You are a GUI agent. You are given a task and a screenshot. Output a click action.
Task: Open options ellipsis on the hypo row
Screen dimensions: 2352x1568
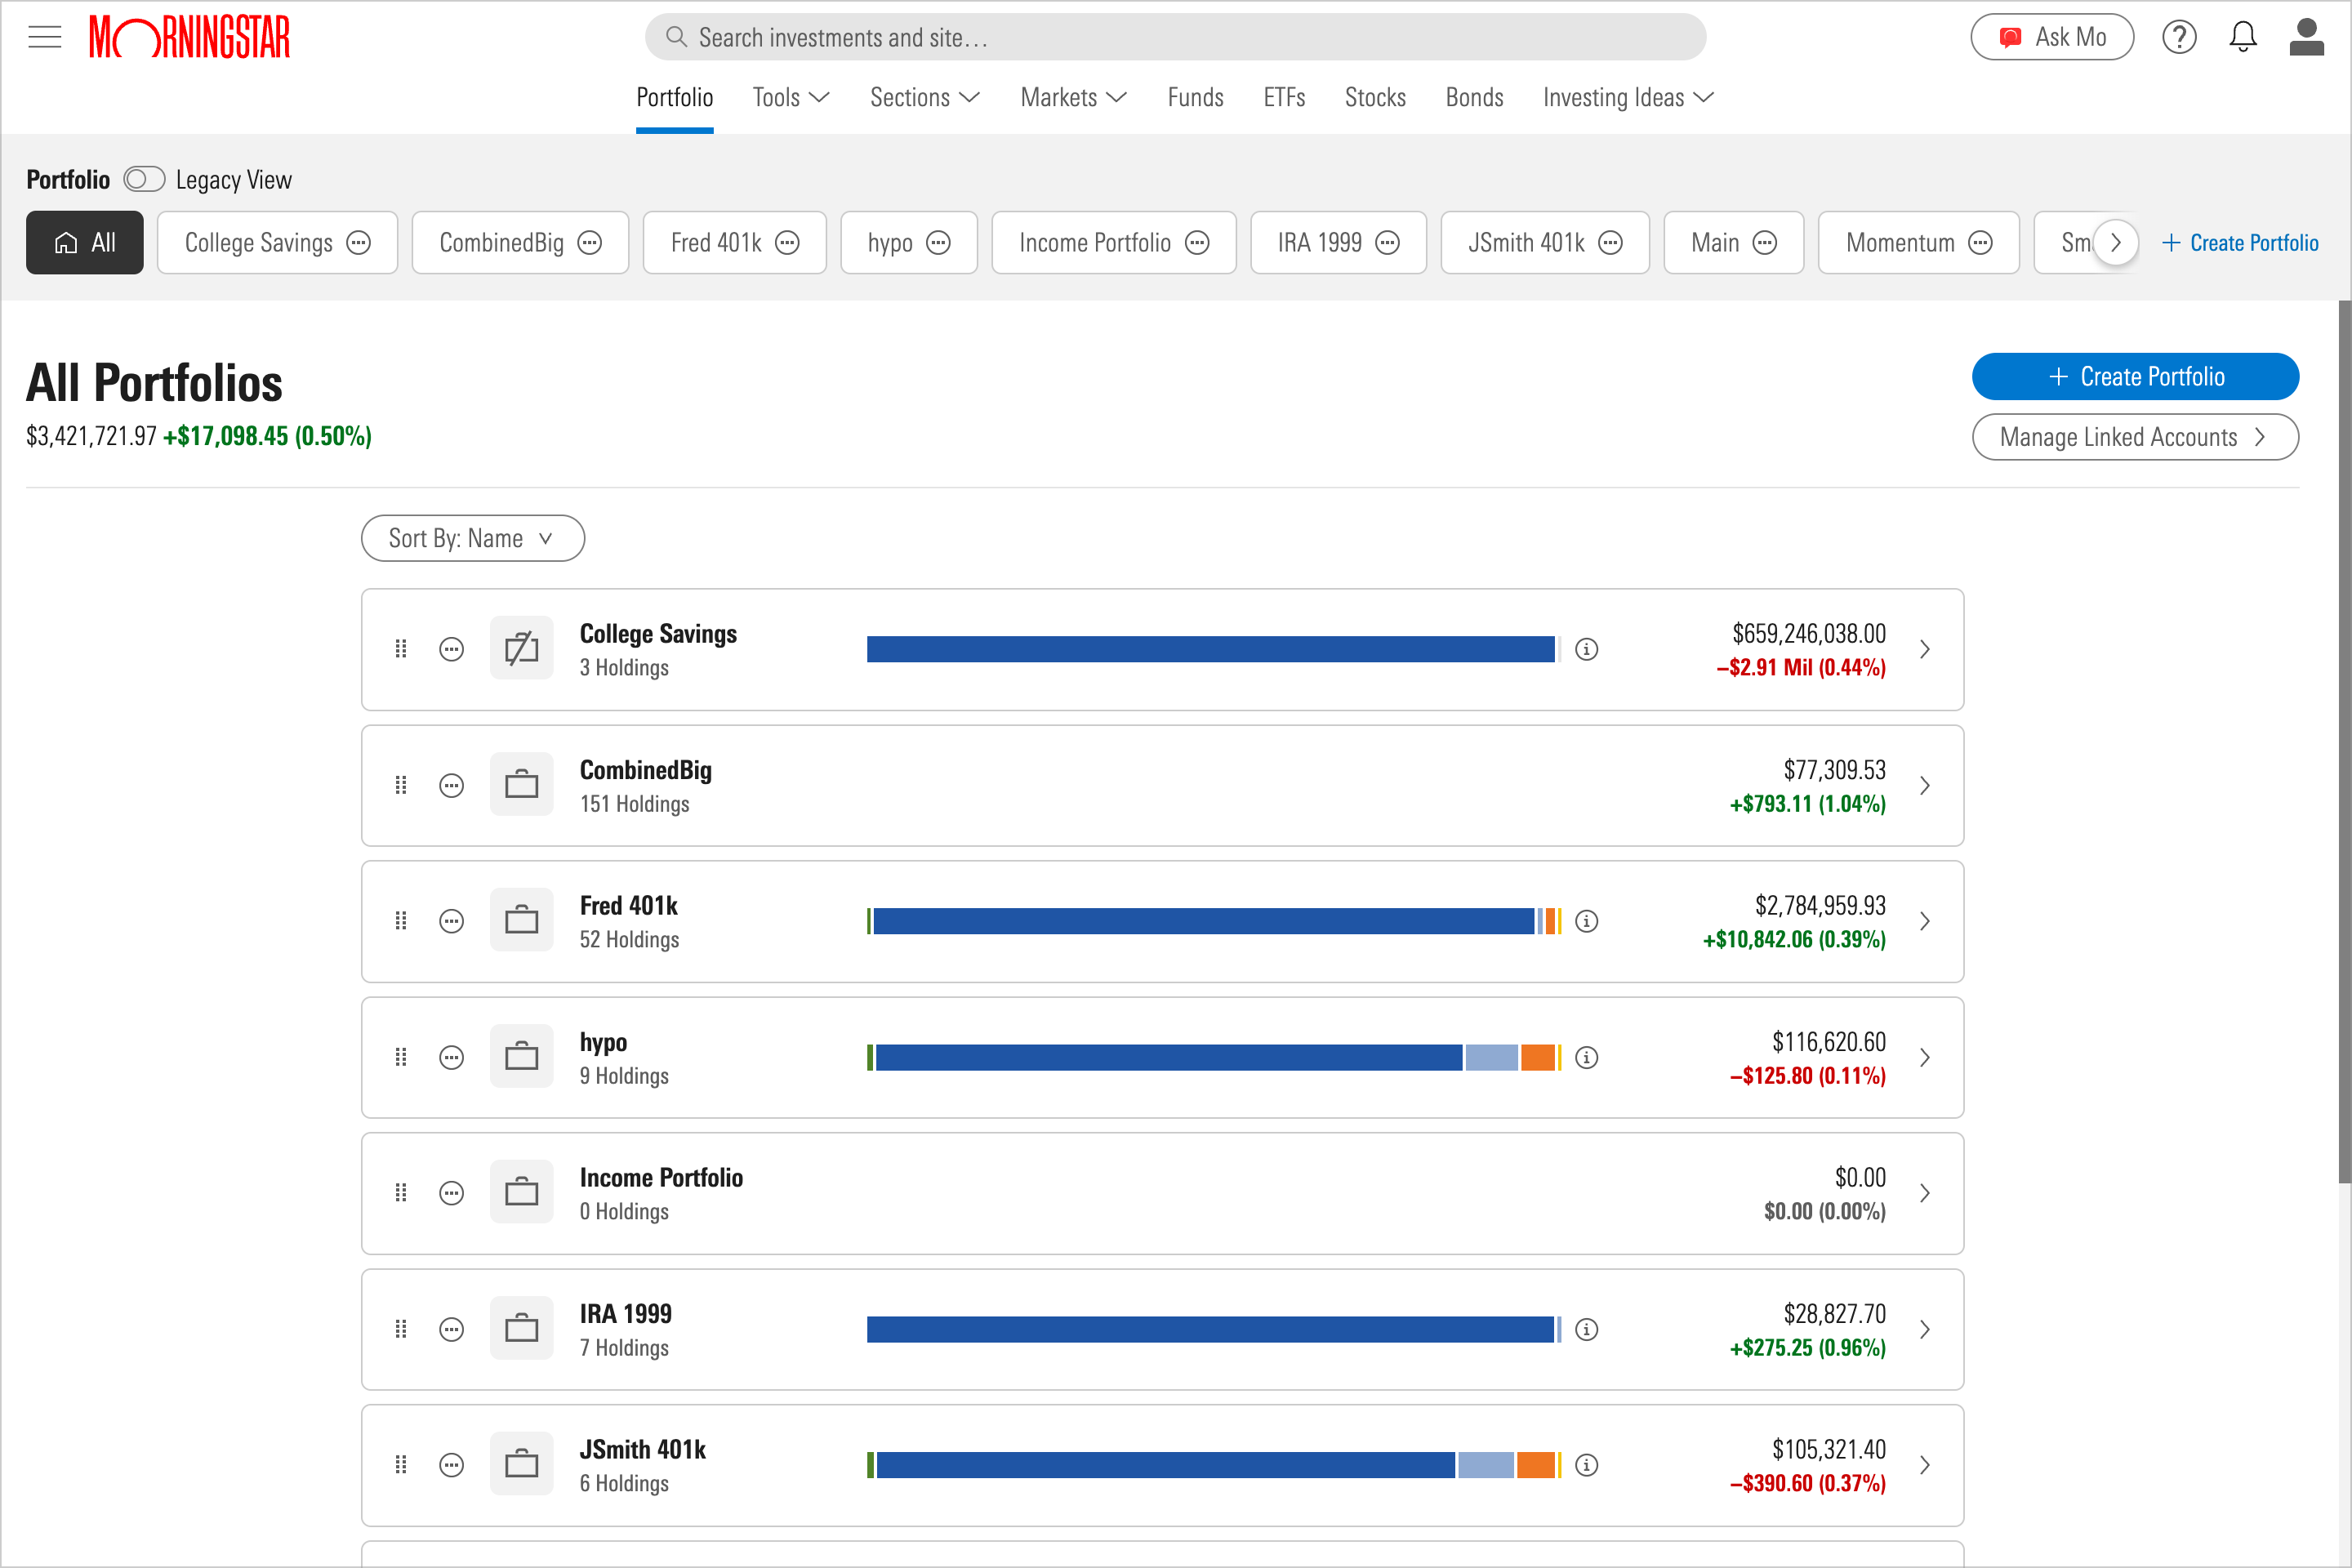click(x=452, y=1057)
